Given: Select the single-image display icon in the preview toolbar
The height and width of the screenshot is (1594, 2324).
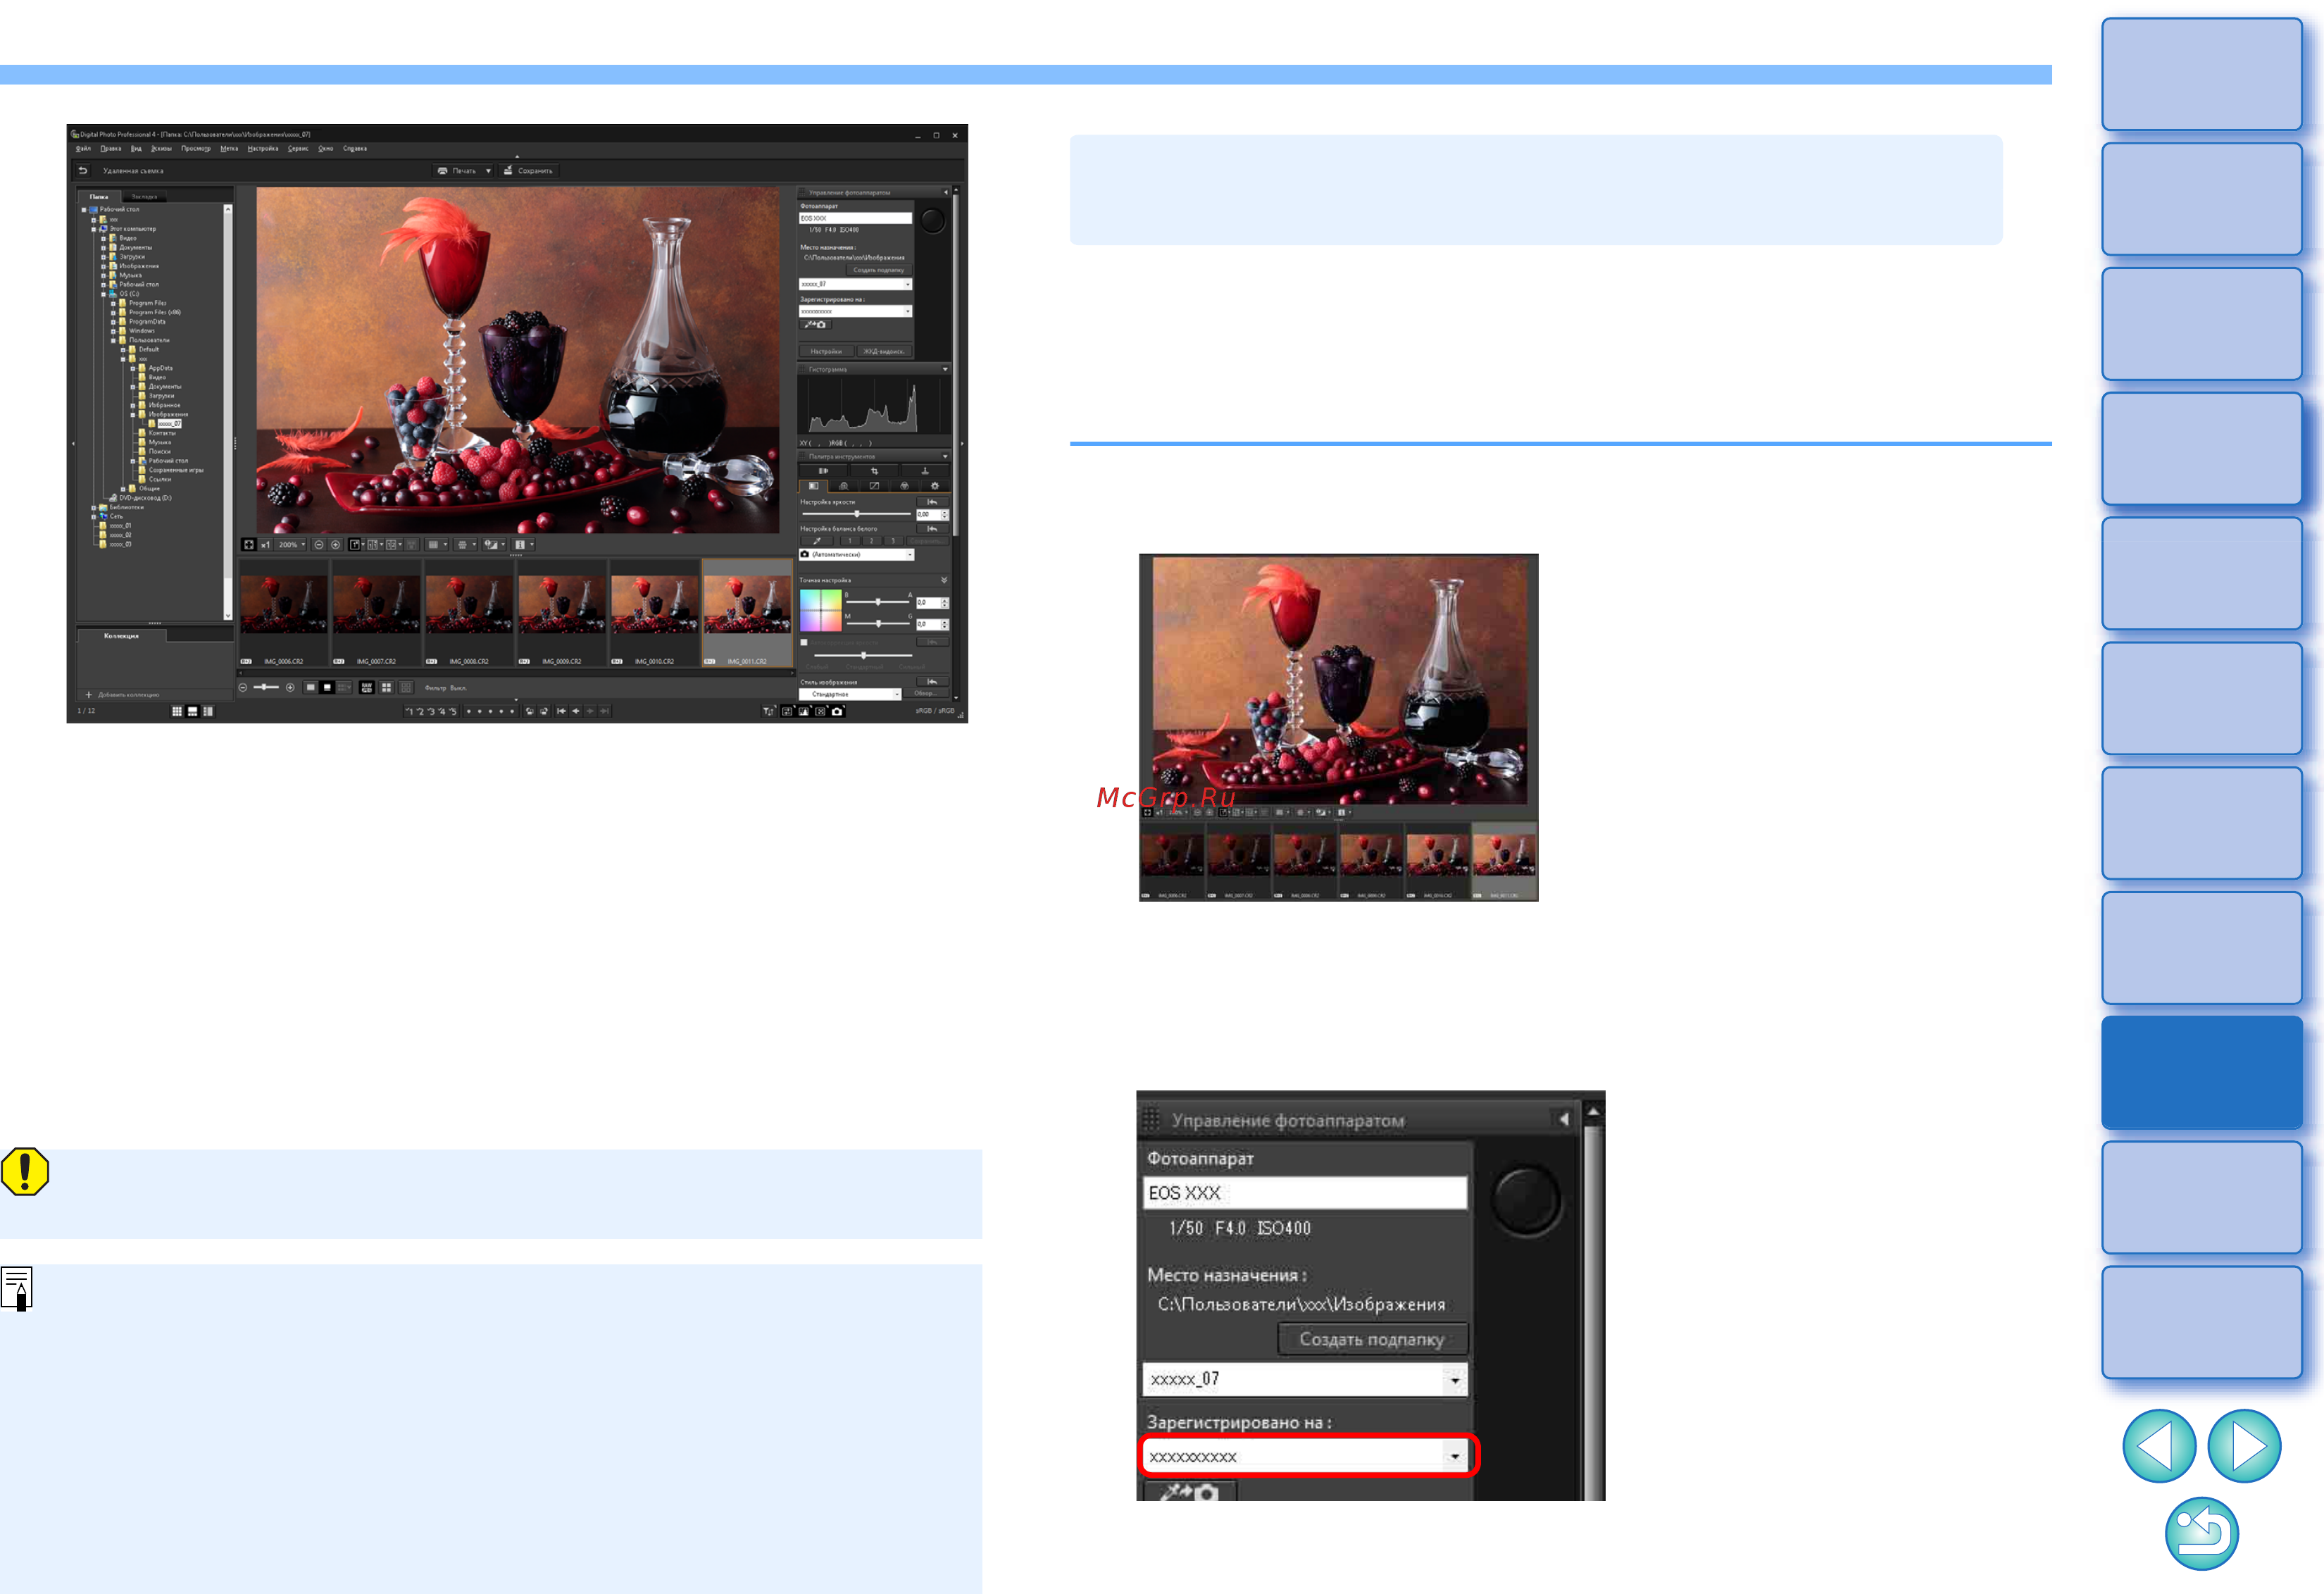Looking at the screenshot, I should (355, 545).
